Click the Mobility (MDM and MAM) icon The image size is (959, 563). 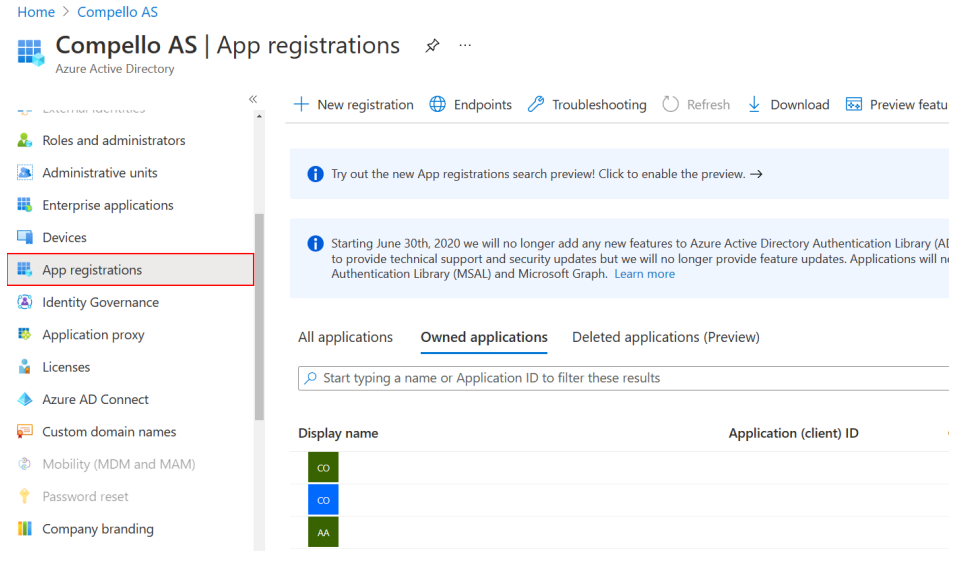24,464
